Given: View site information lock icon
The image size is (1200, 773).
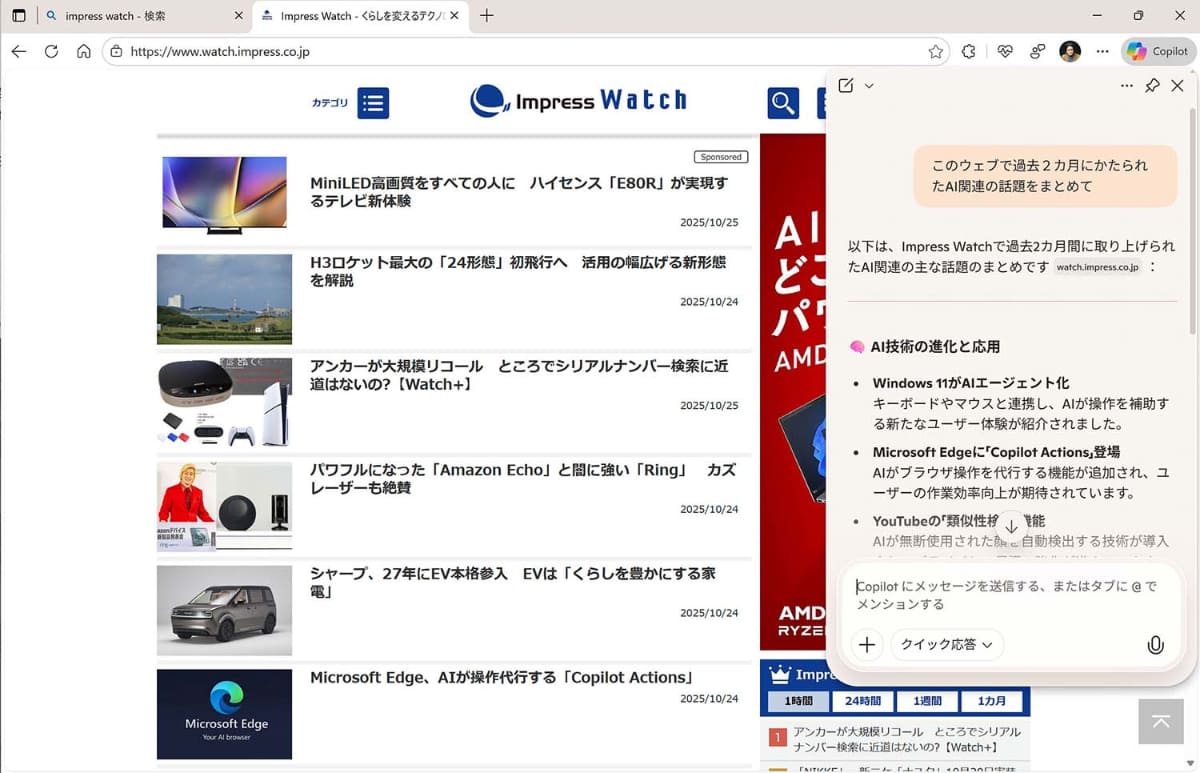Looking at the screenshot, I should pos(117,51).
